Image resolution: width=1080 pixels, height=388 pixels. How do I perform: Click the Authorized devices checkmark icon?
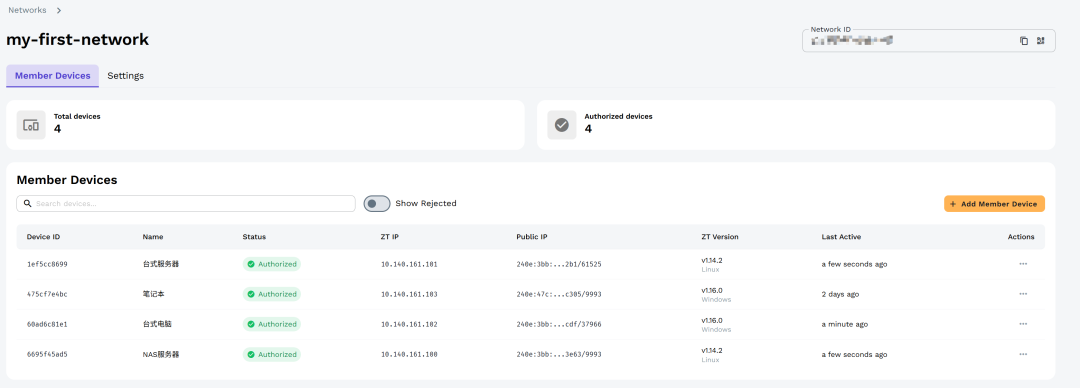coord(562,125)
